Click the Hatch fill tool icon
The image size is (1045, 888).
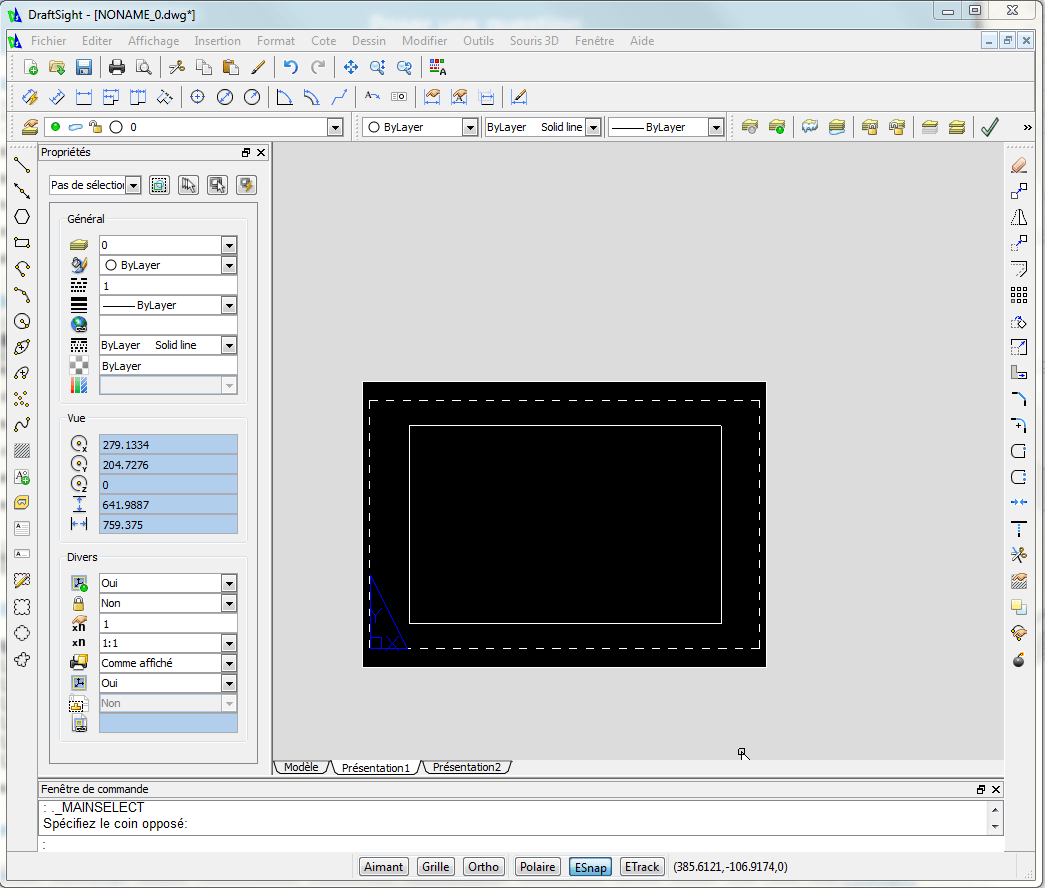coord(22,451)
